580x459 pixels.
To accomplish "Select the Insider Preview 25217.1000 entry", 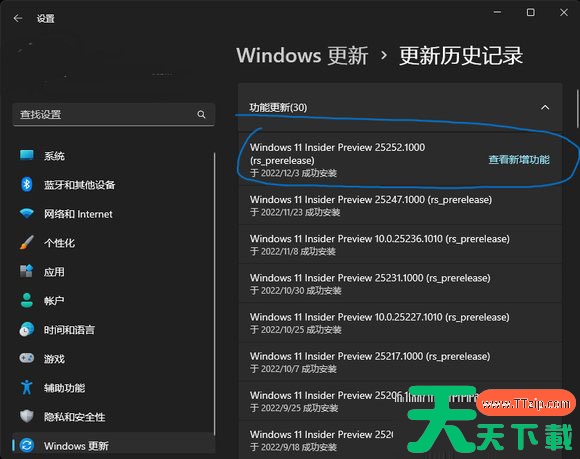I will 400,362.
